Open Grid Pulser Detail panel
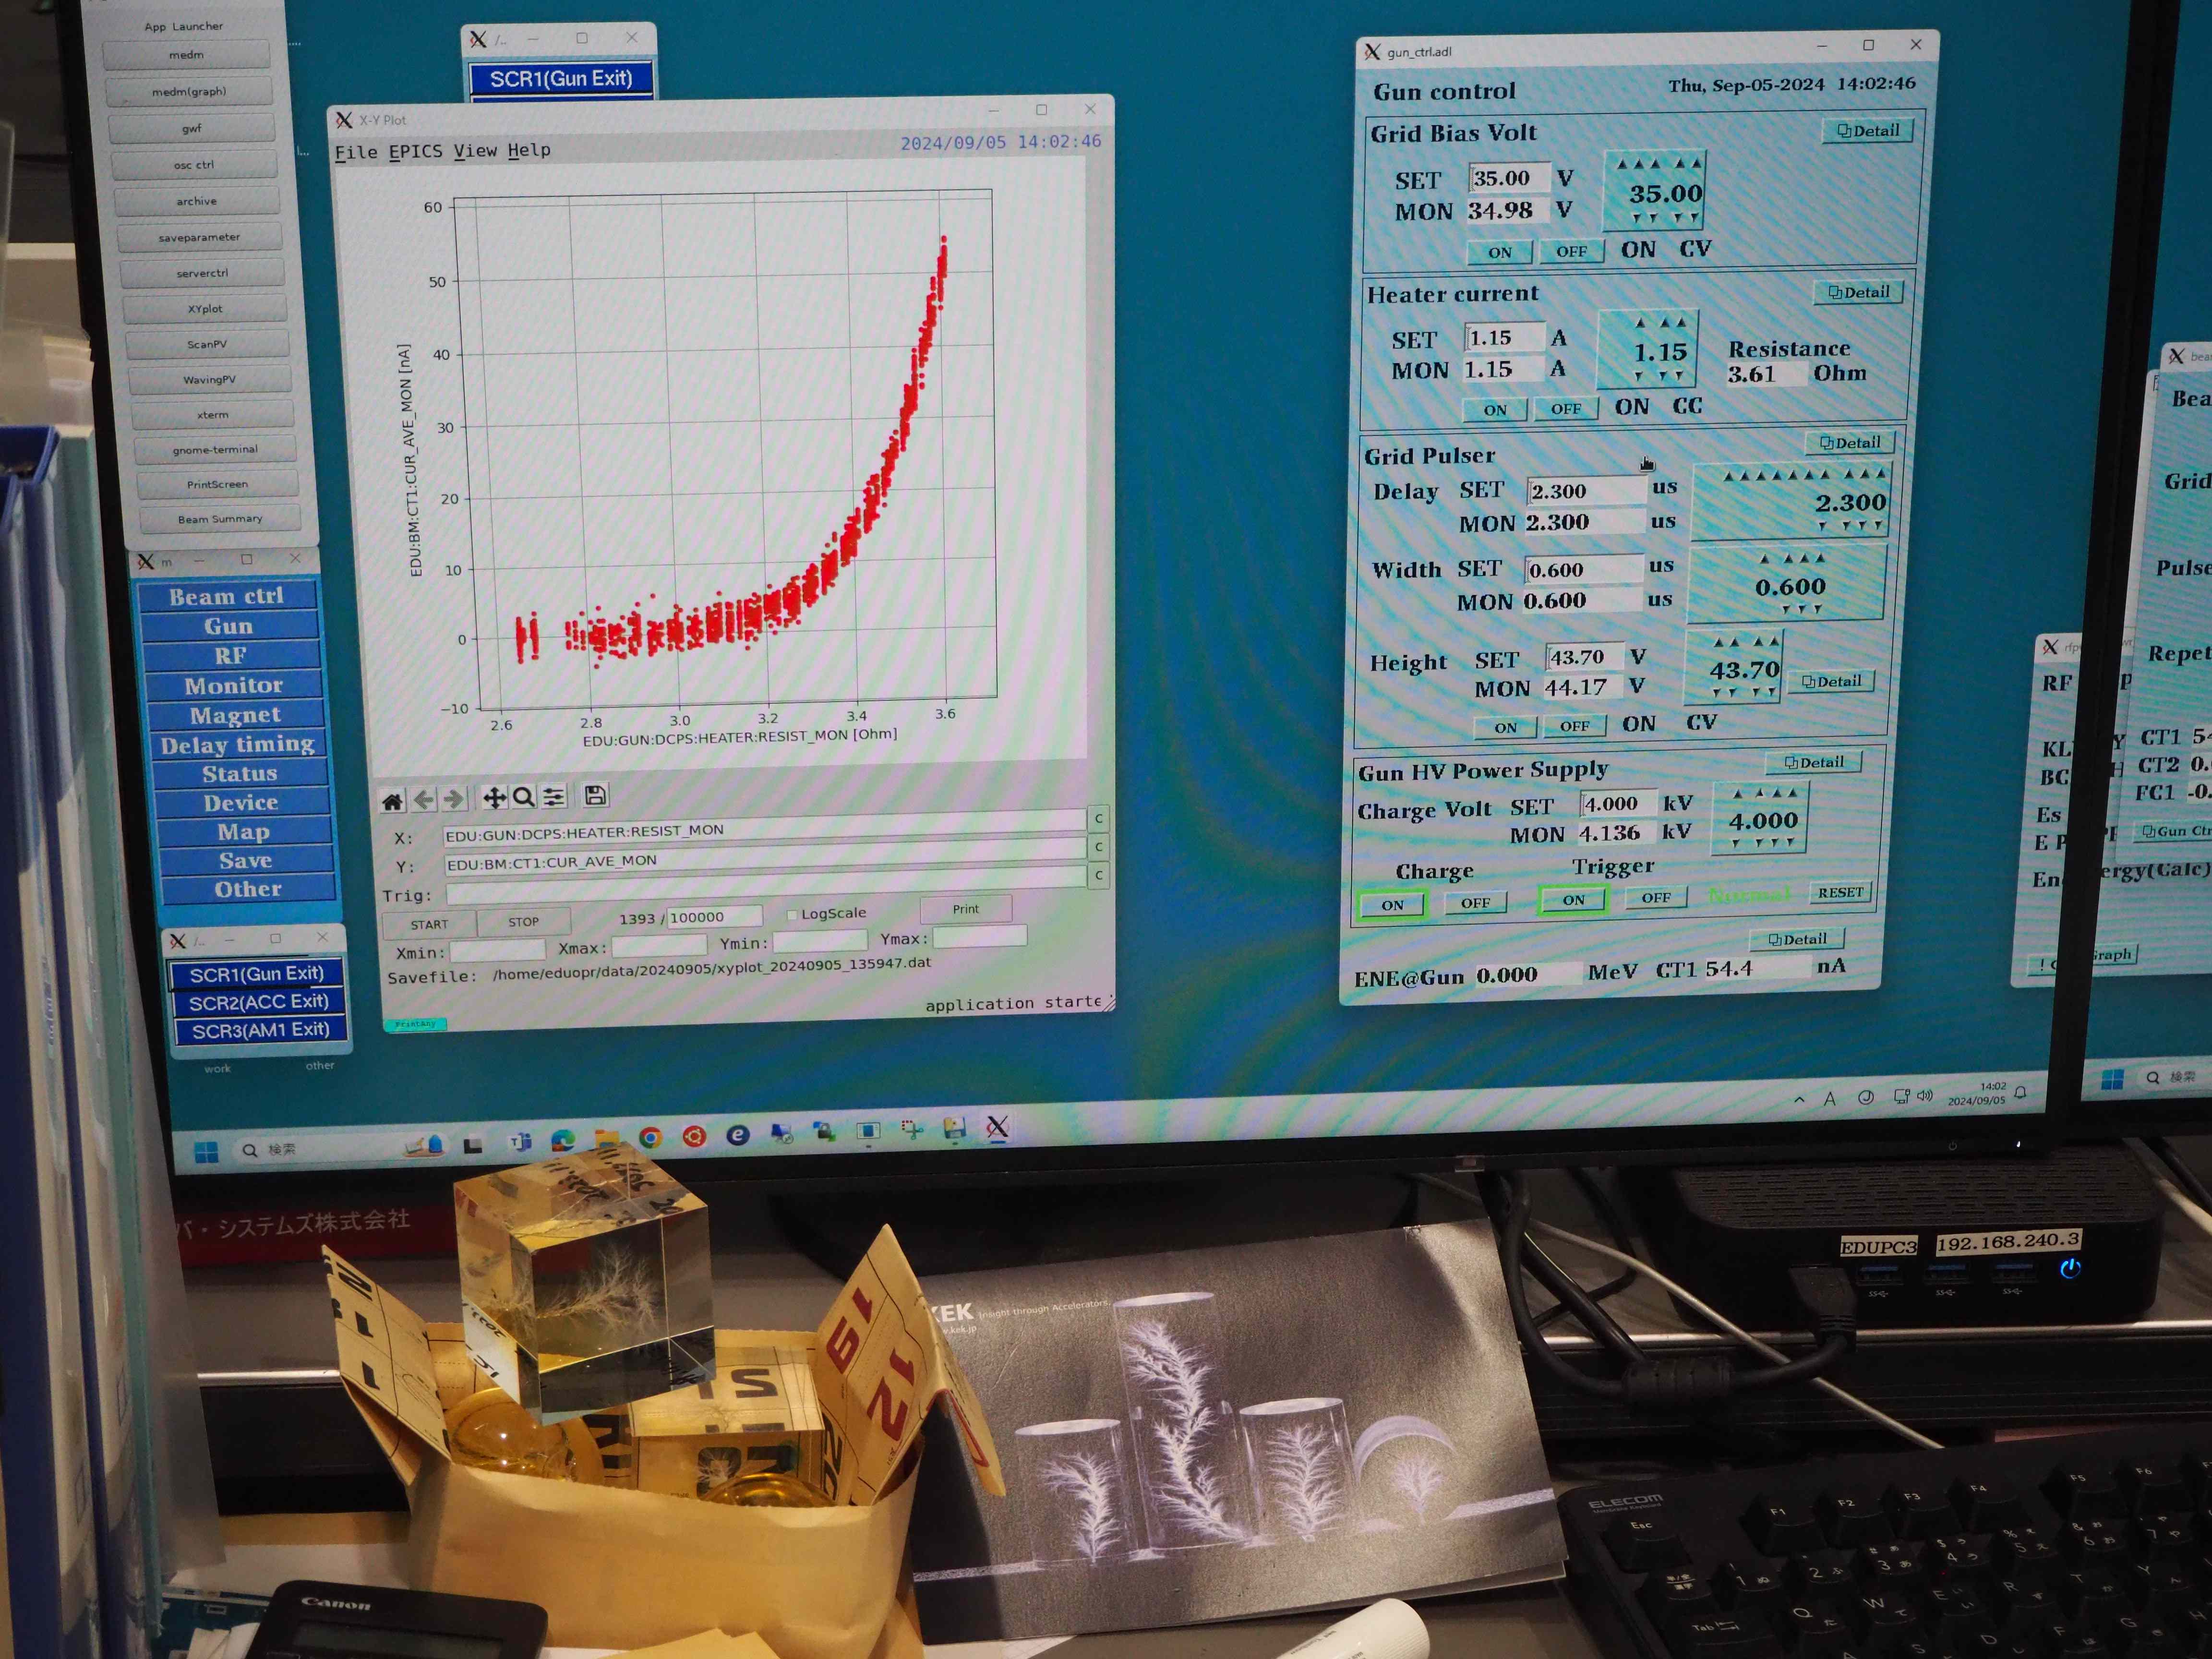This screenshot has width=2212, height=1659. click(1850, 443)
